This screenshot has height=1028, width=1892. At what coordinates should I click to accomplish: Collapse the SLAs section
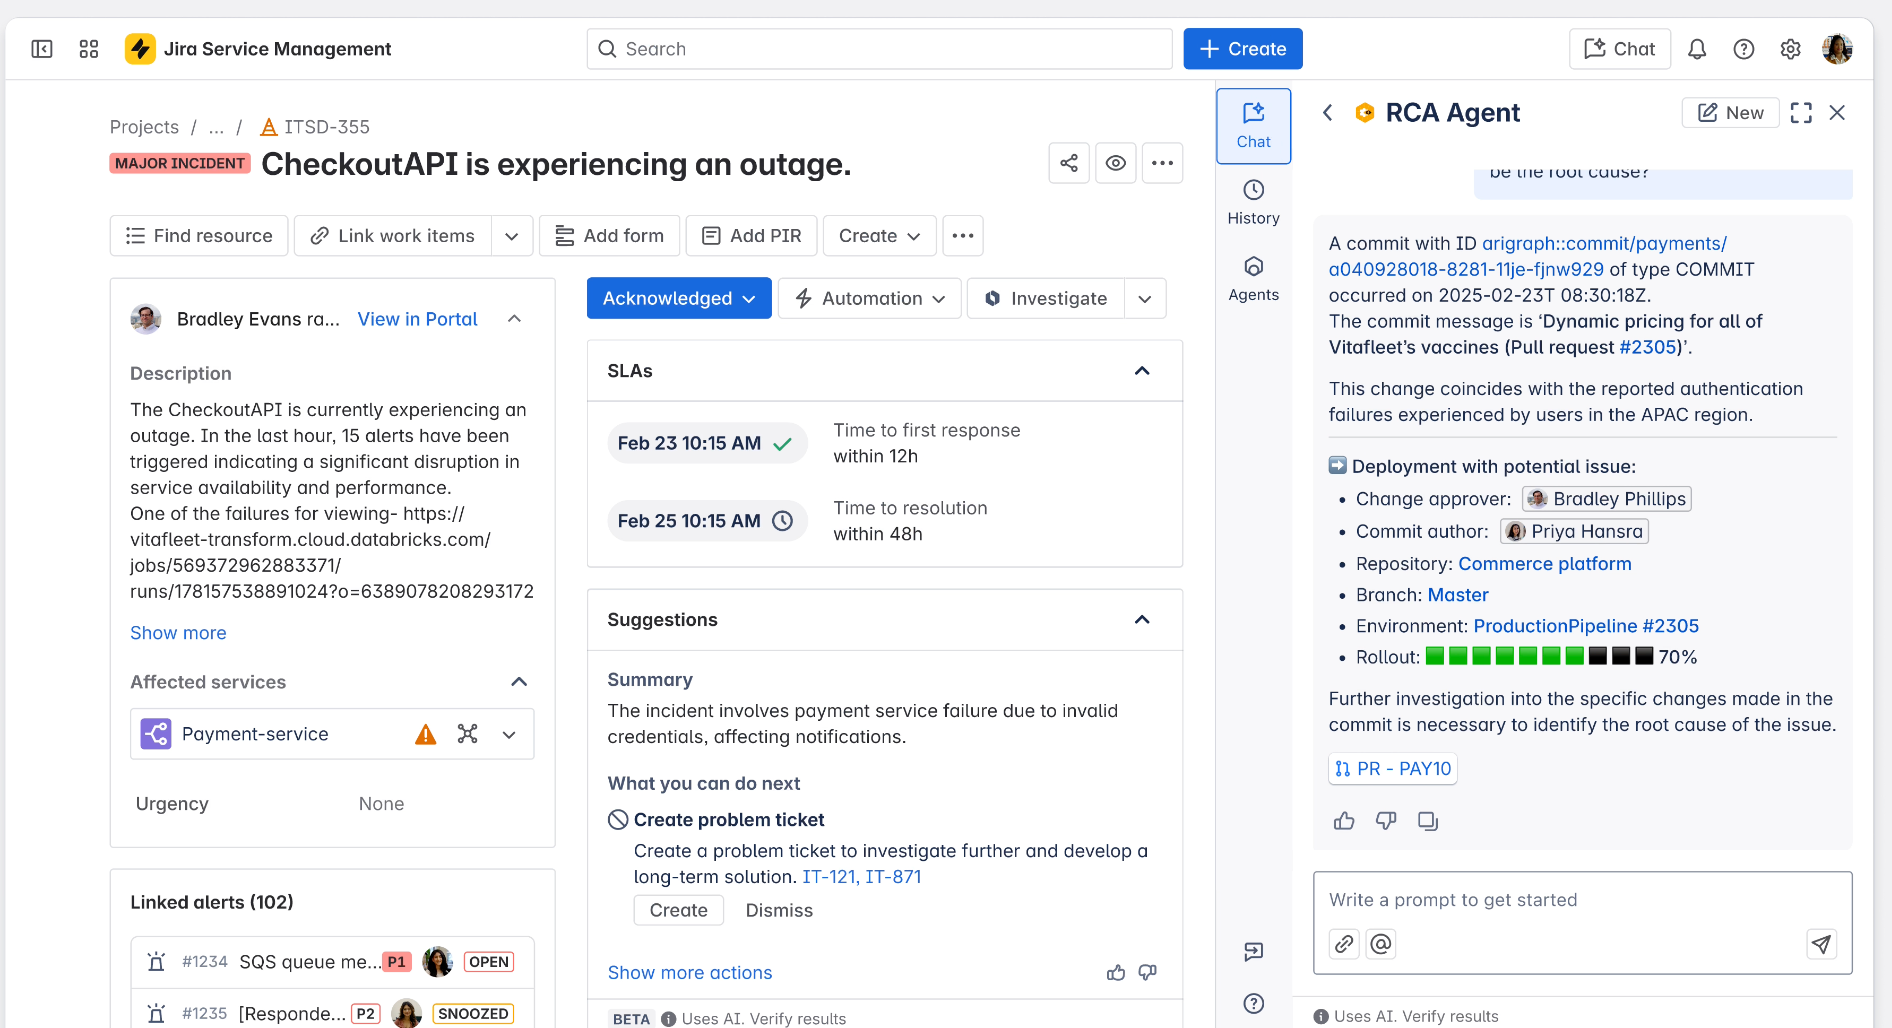[x=1142, y=371]
